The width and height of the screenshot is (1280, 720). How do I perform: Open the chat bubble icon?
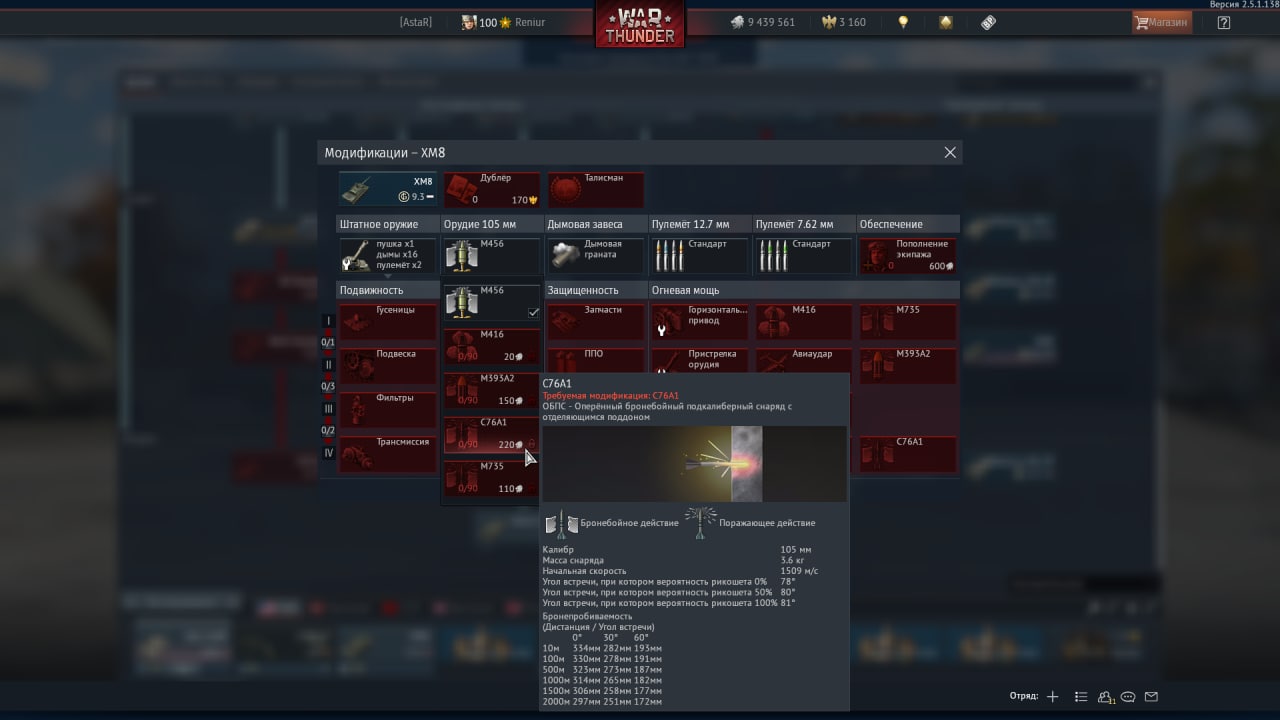[1128, 696]
